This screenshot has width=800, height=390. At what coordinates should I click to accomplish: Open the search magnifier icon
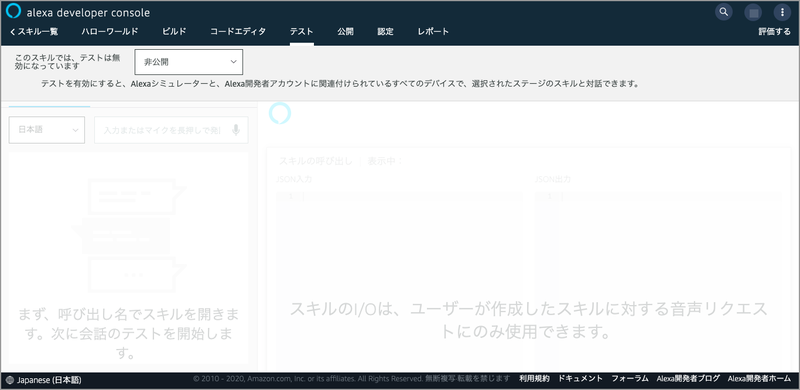[x=723, y=12]
